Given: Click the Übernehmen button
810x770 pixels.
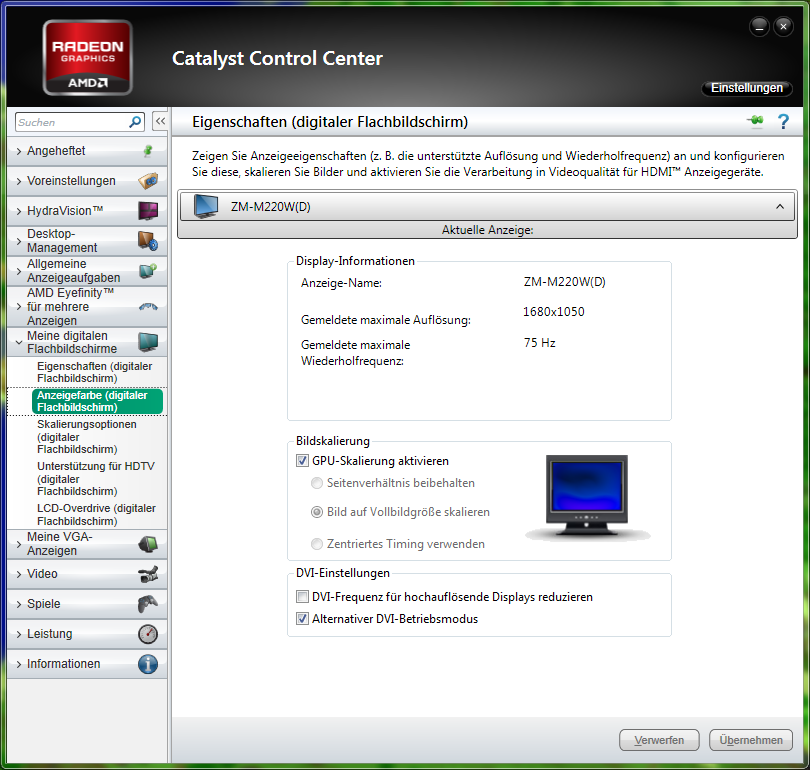Looking at the screenshot, I should point(751,740).
